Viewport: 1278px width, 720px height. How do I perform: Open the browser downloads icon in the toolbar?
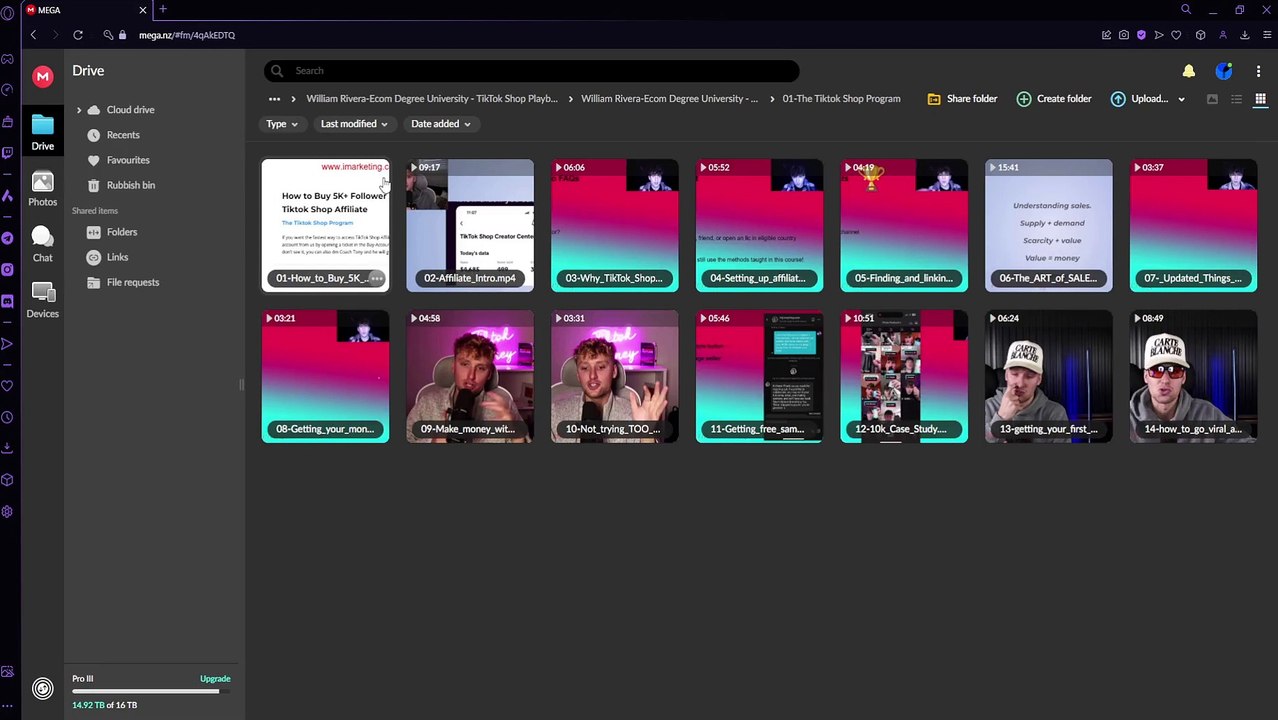coord(1244,35)
